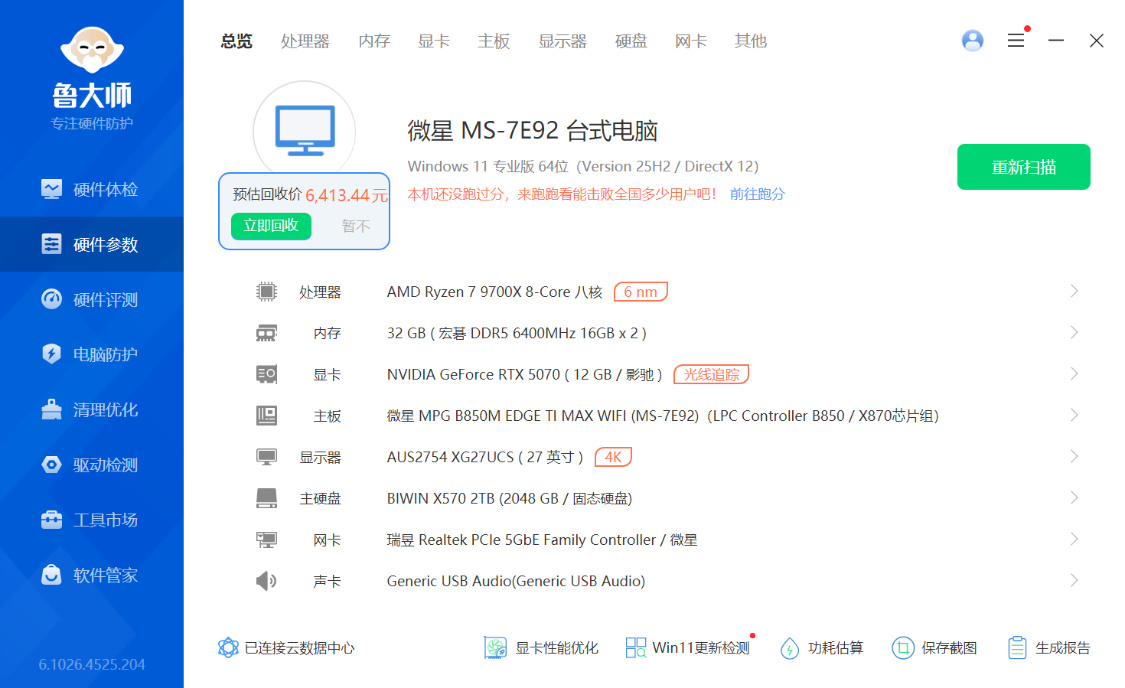
Task: Click the desktop computer monitor image
Action: [x=305, y=130]
